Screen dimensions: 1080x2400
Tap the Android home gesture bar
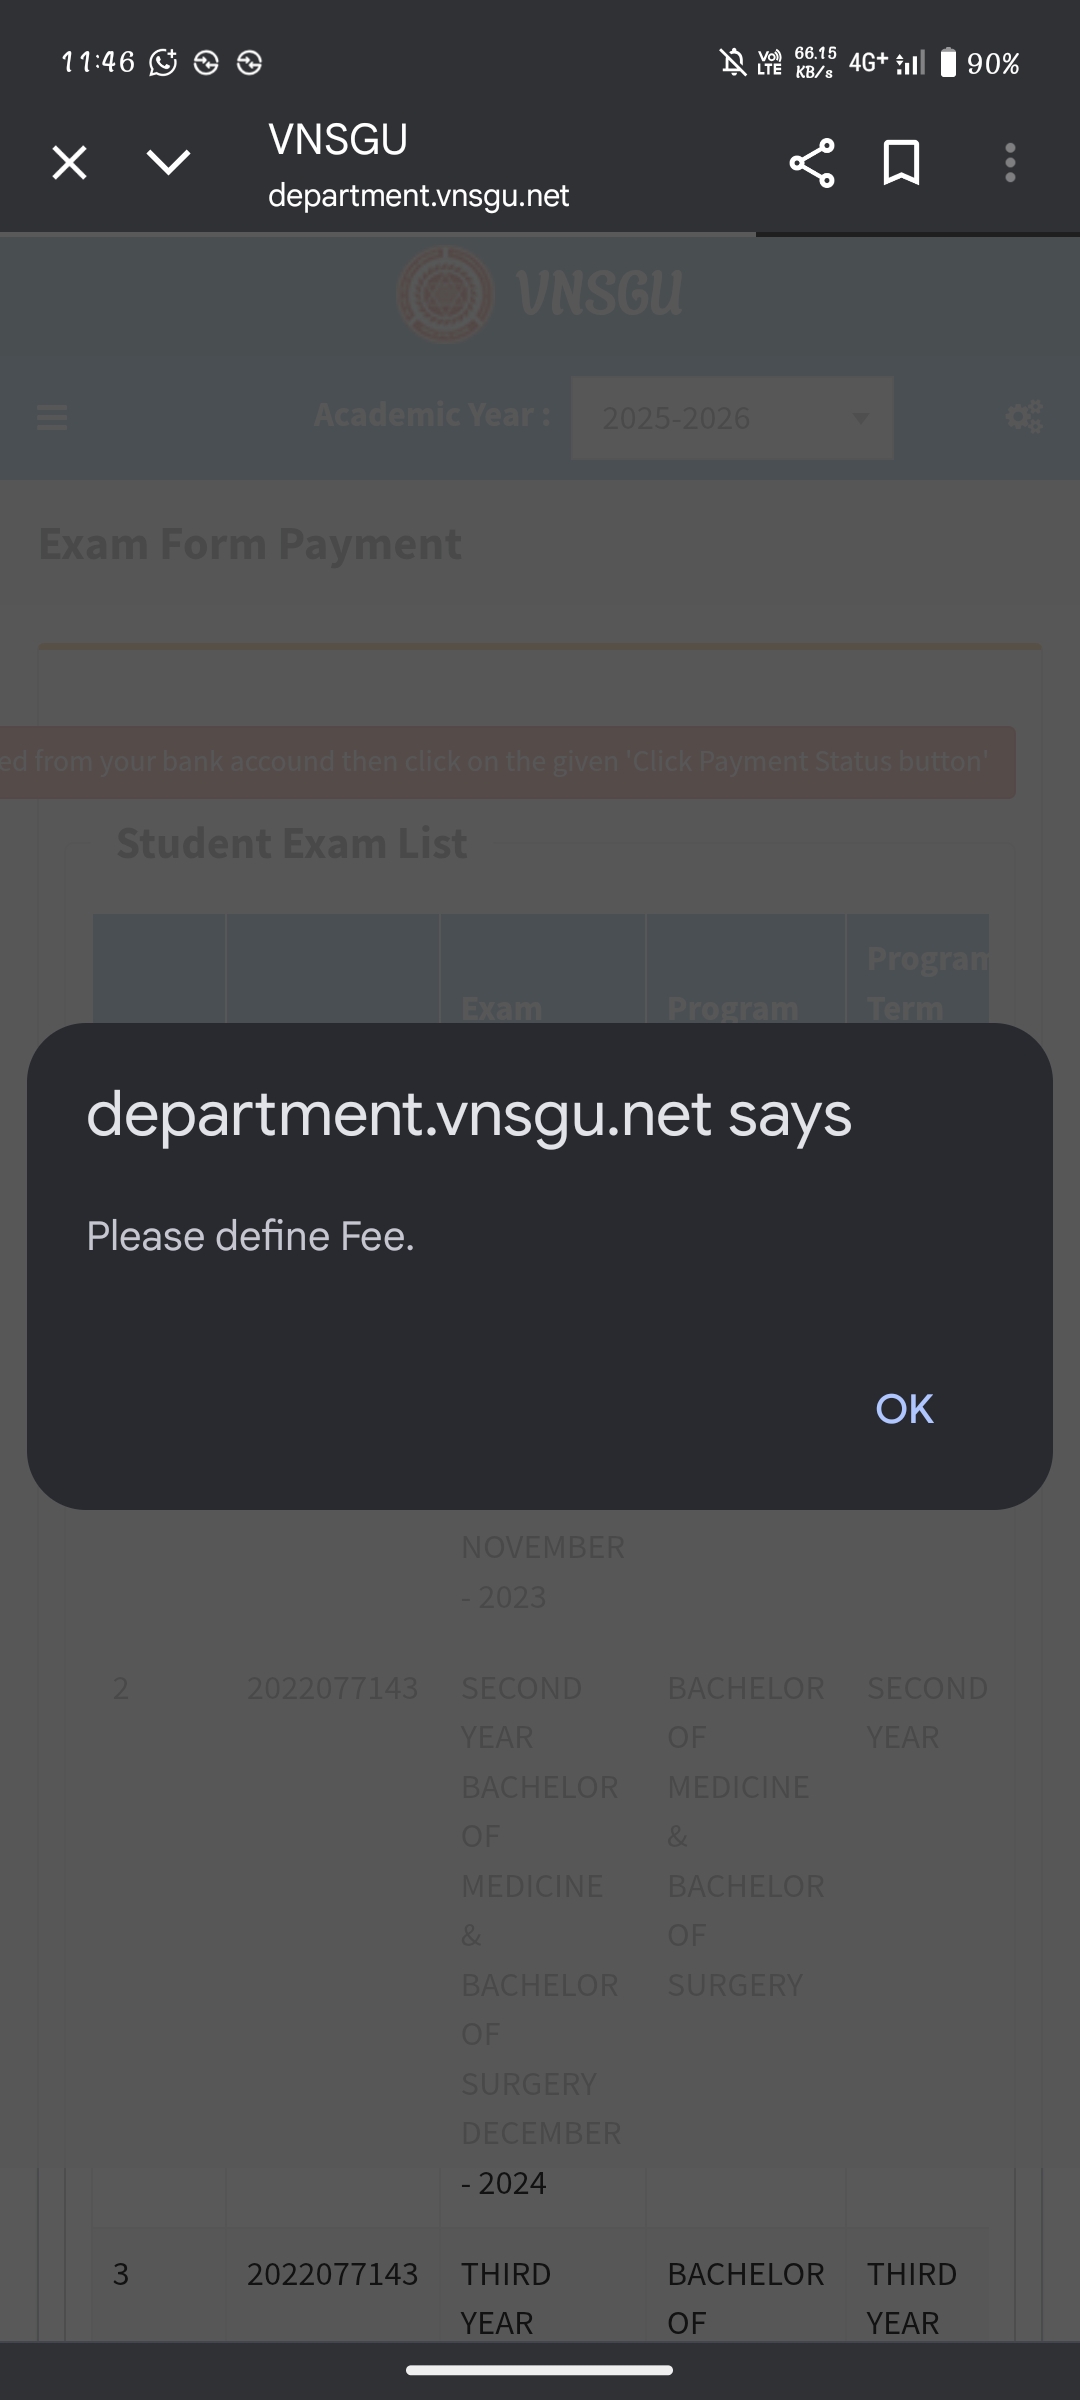pyautogui.click(x=540, y=2370)
